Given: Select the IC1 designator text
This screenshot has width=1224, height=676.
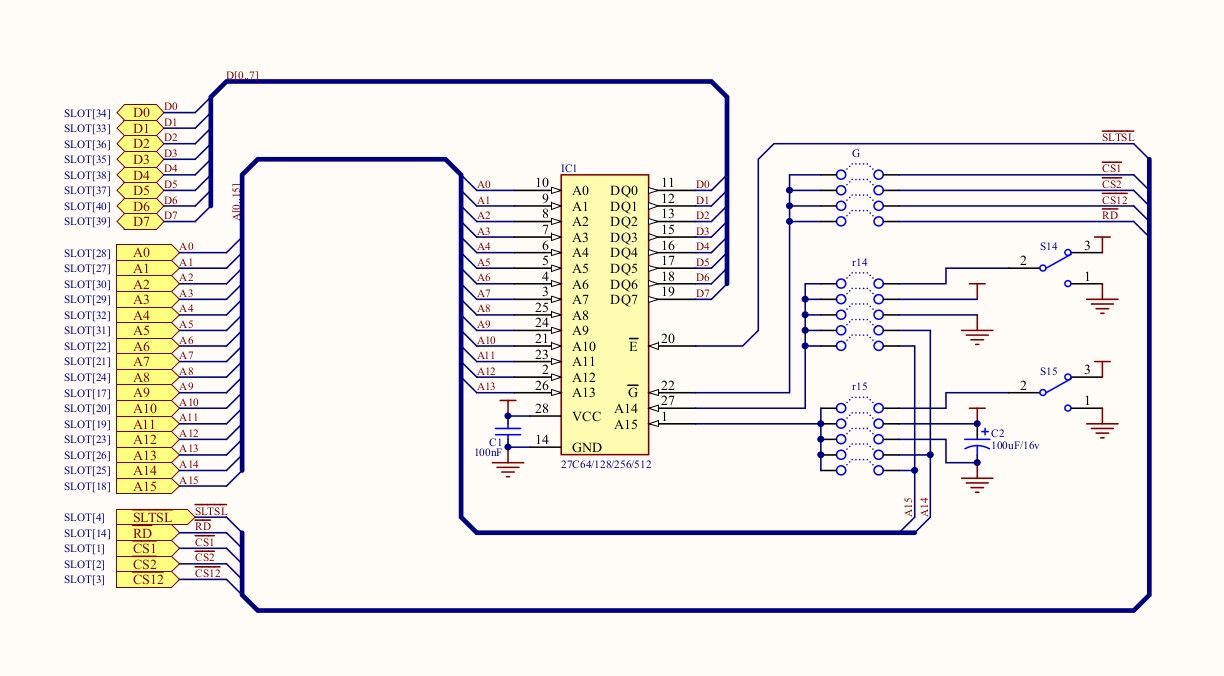Looking at the screenshot, I should [x=569, y=168].
